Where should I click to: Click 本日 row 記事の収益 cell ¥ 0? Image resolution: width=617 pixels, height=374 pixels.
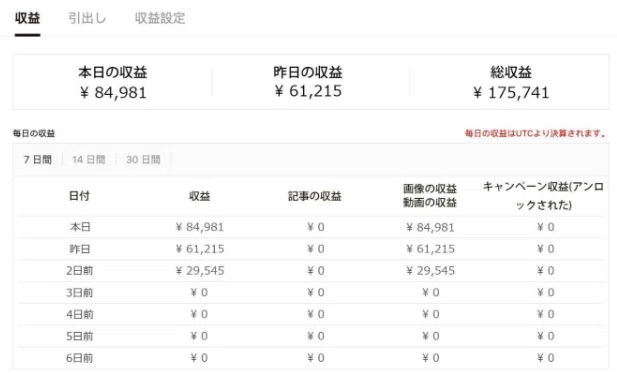(316, 227)
